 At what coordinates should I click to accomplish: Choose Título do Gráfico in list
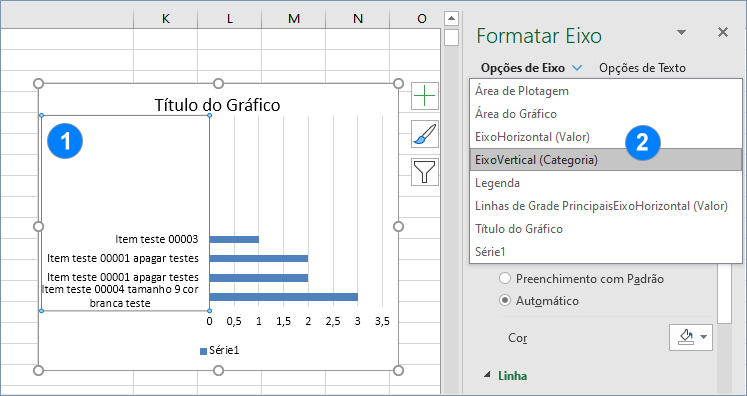pos(606,229)
